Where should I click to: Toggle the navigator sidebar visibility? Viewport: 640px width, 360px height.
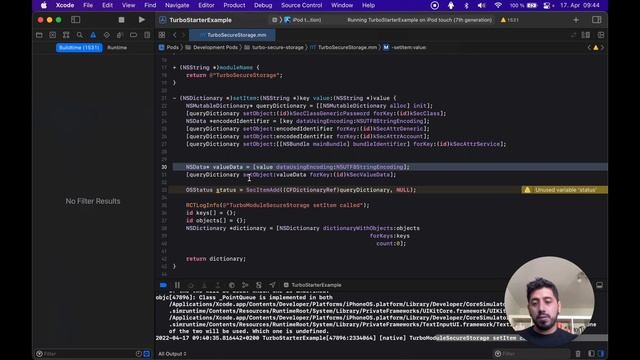(76, 20)
